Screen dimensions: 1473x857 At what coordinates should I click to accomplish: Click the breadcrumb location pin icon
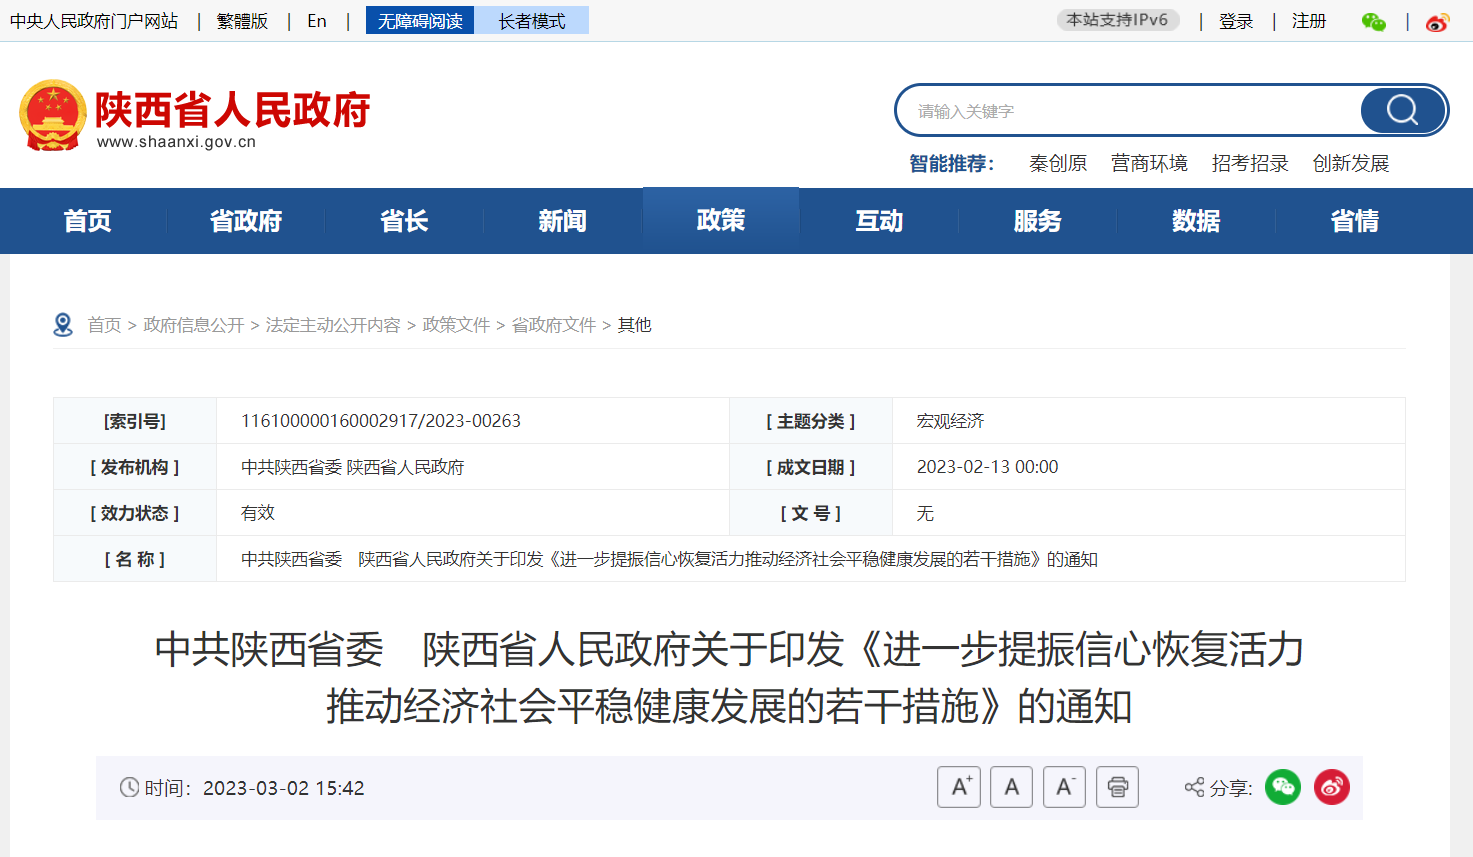[63, 325]
